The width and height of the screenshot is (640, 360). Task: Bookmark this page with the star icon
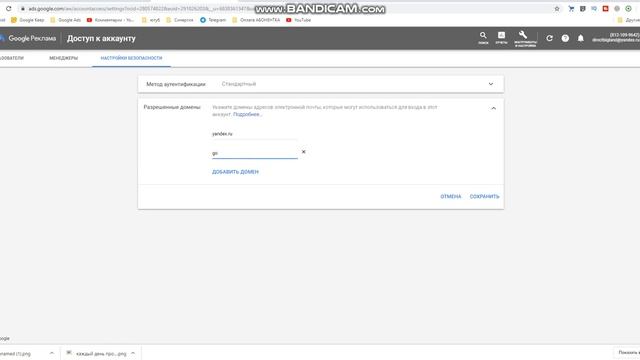(x=557, y=9)
